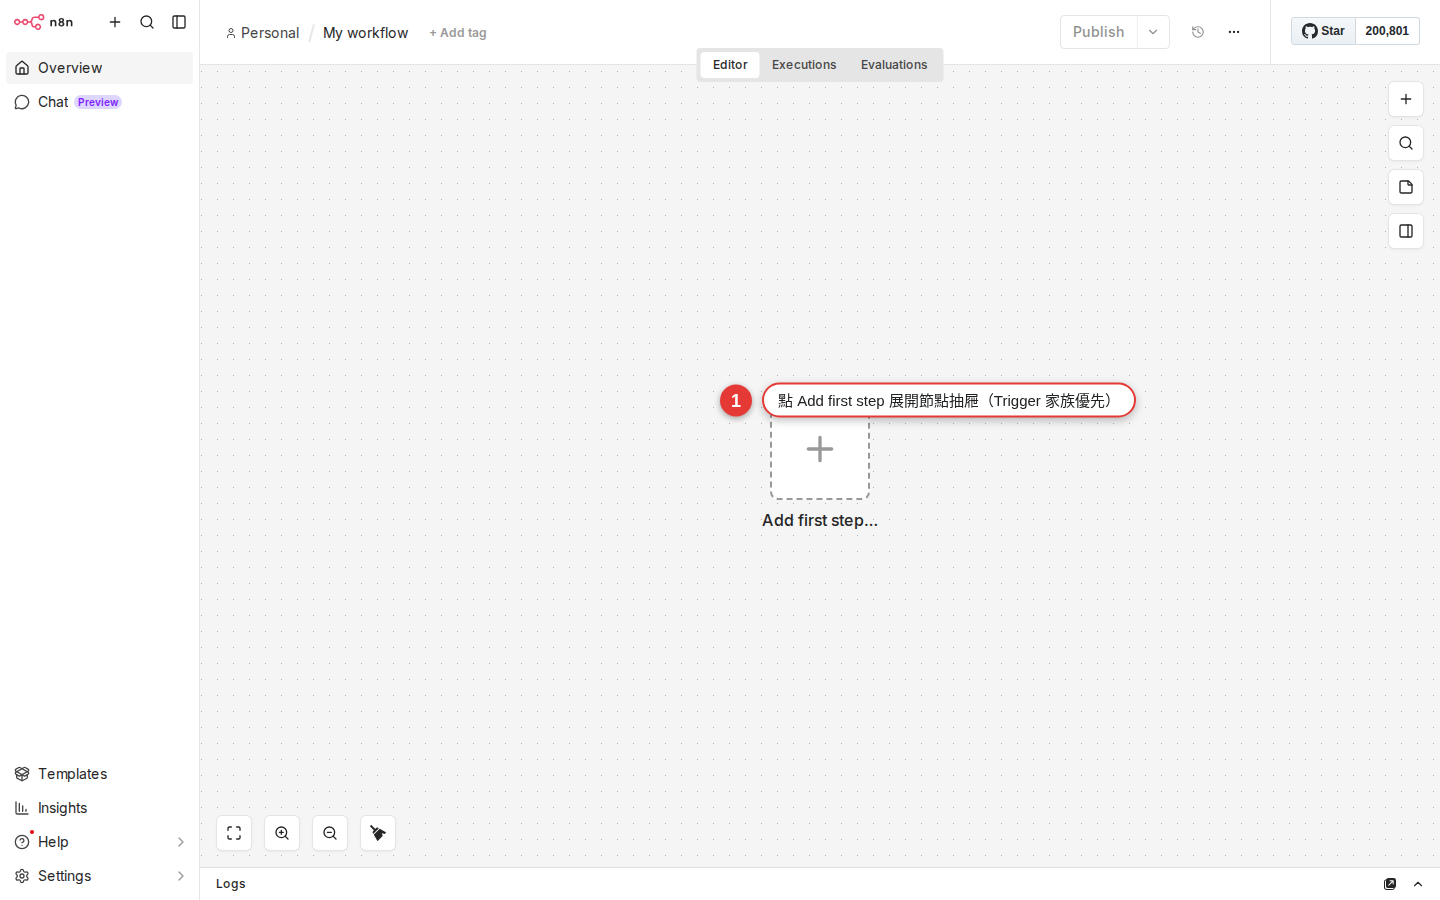Collapse the left sidebar panel
This screenshot has height=900, width=1440.
pyautogui.click(x=179, y=22)
